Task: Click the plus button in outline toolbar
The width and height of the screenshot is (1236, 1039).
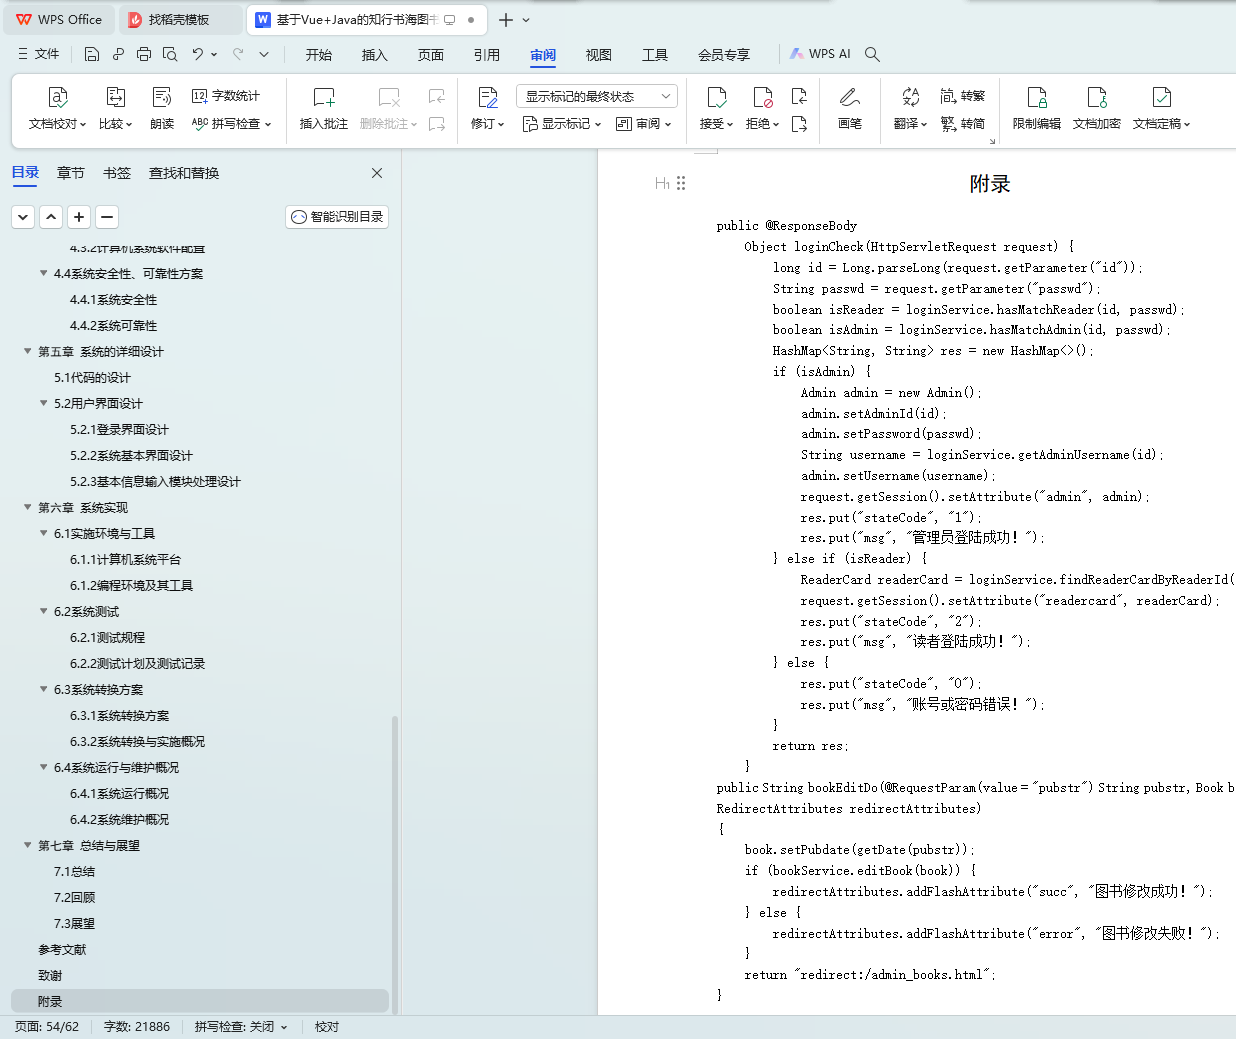Action: click(79, 217)
